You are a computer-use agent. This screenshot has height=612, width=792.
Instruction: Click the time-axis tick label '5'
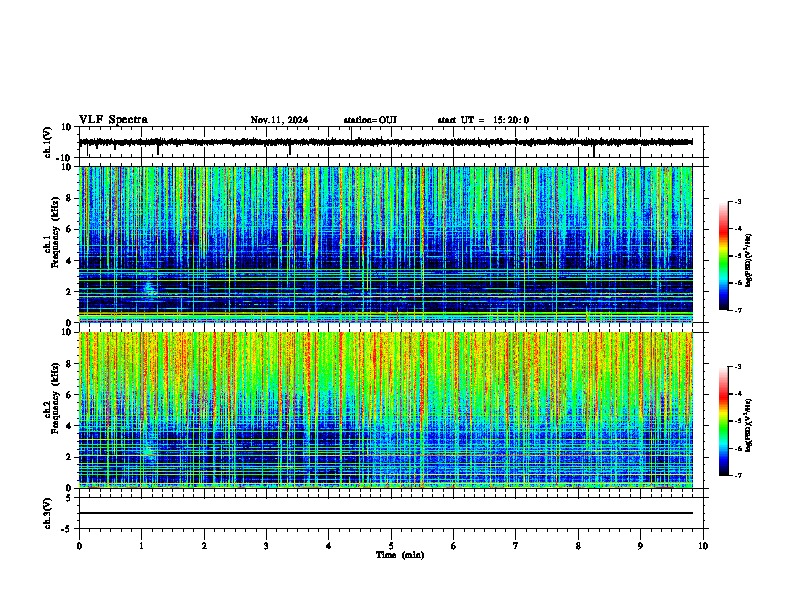click(x=391, y=546)
